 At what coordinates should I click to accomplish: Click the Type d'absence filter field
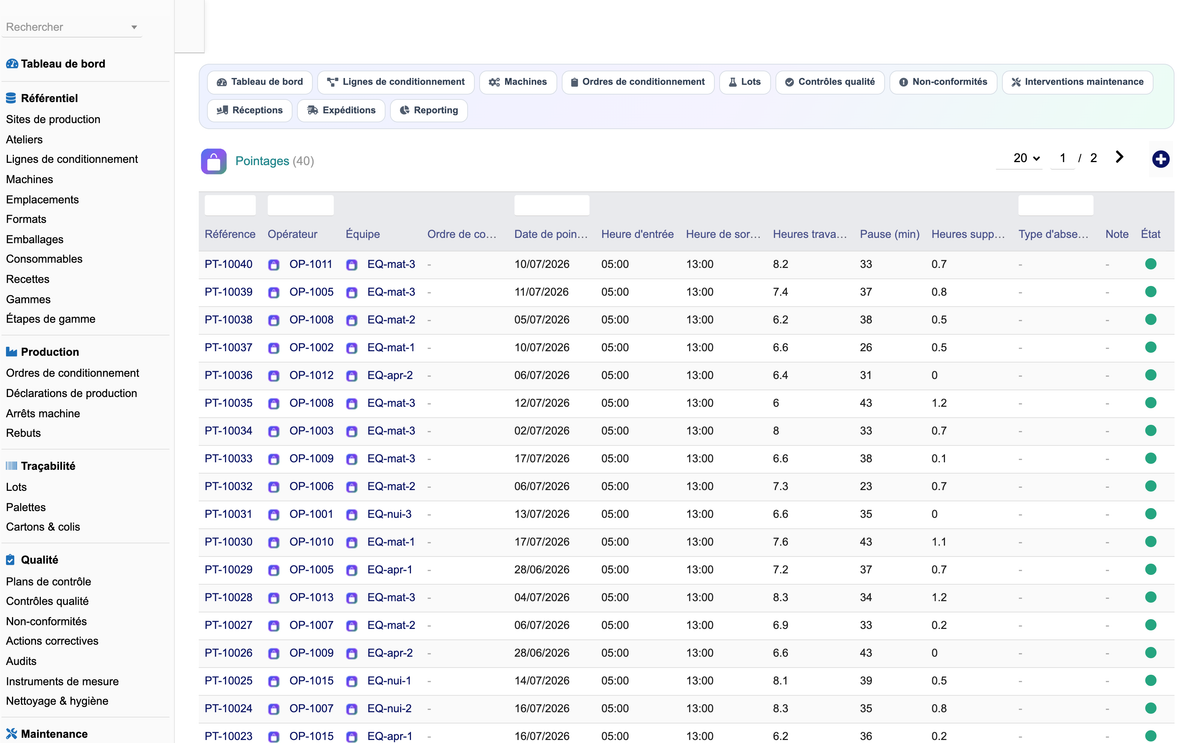[1056, 205]
